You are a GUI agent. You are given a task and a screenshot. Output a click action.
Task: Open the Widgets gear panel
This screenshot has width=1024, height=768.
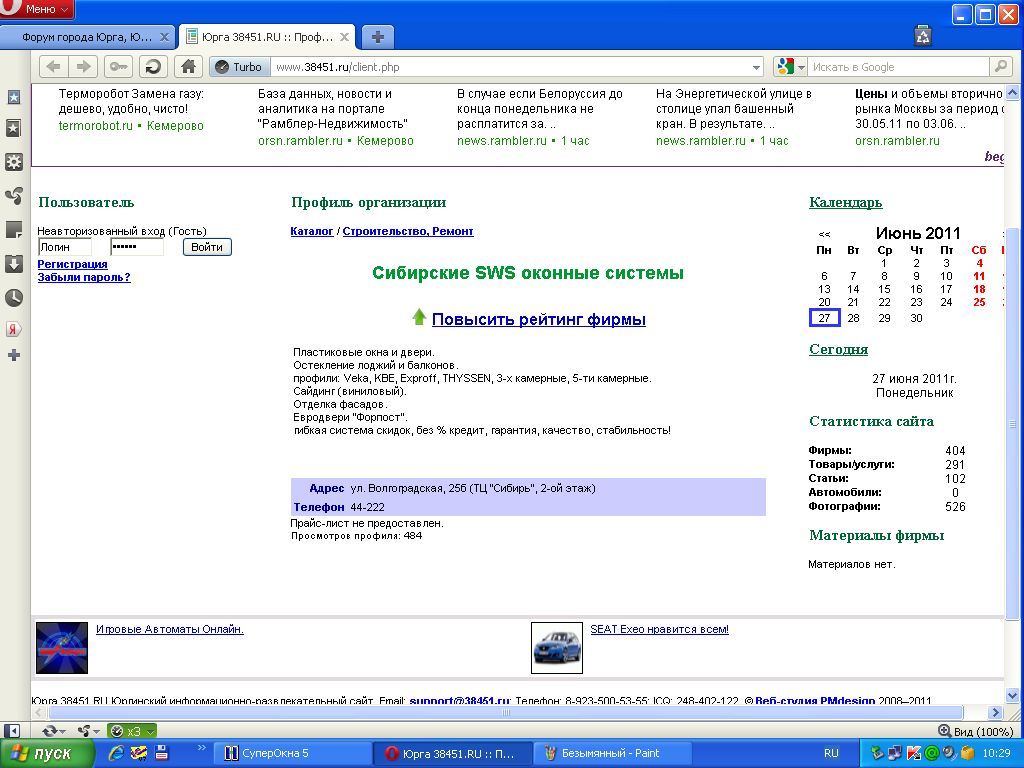[14, 162]
